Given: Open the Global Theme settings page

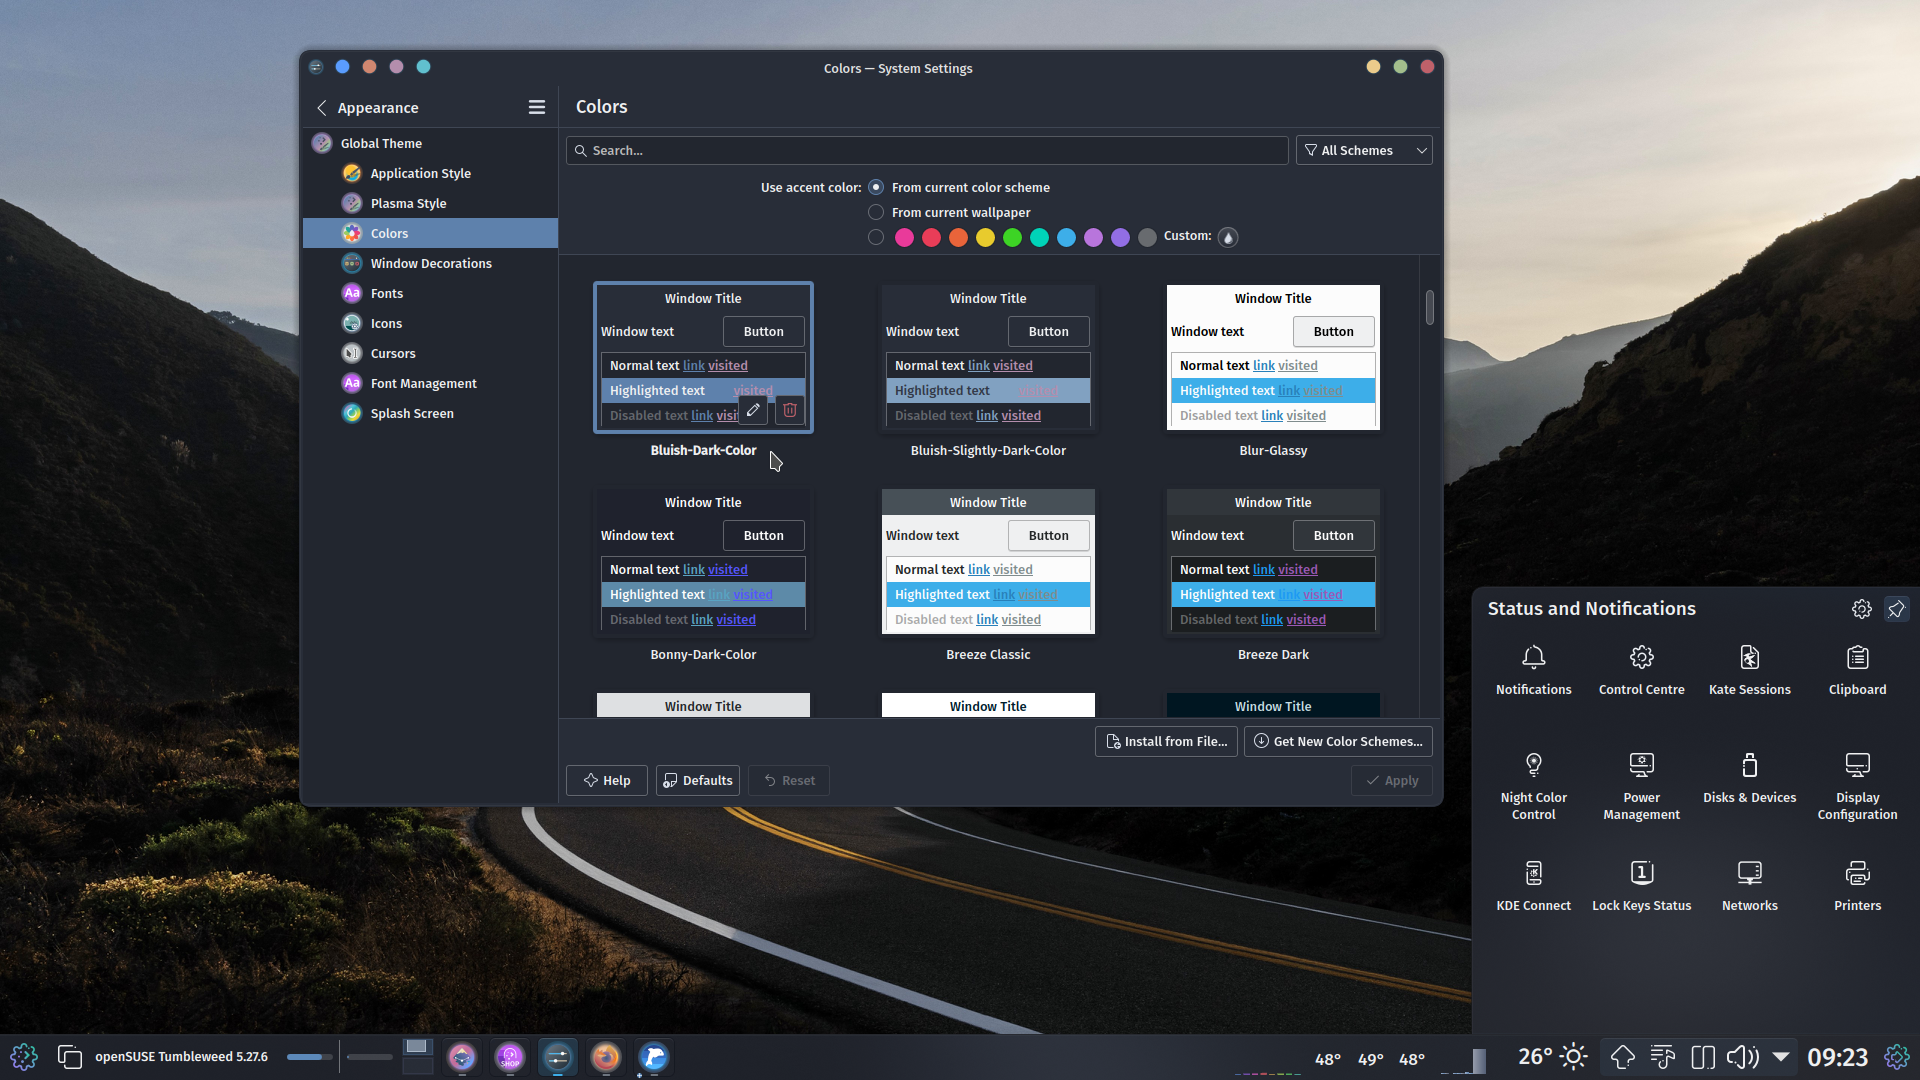Looking at the screenshot, I should tap(430, 143).
